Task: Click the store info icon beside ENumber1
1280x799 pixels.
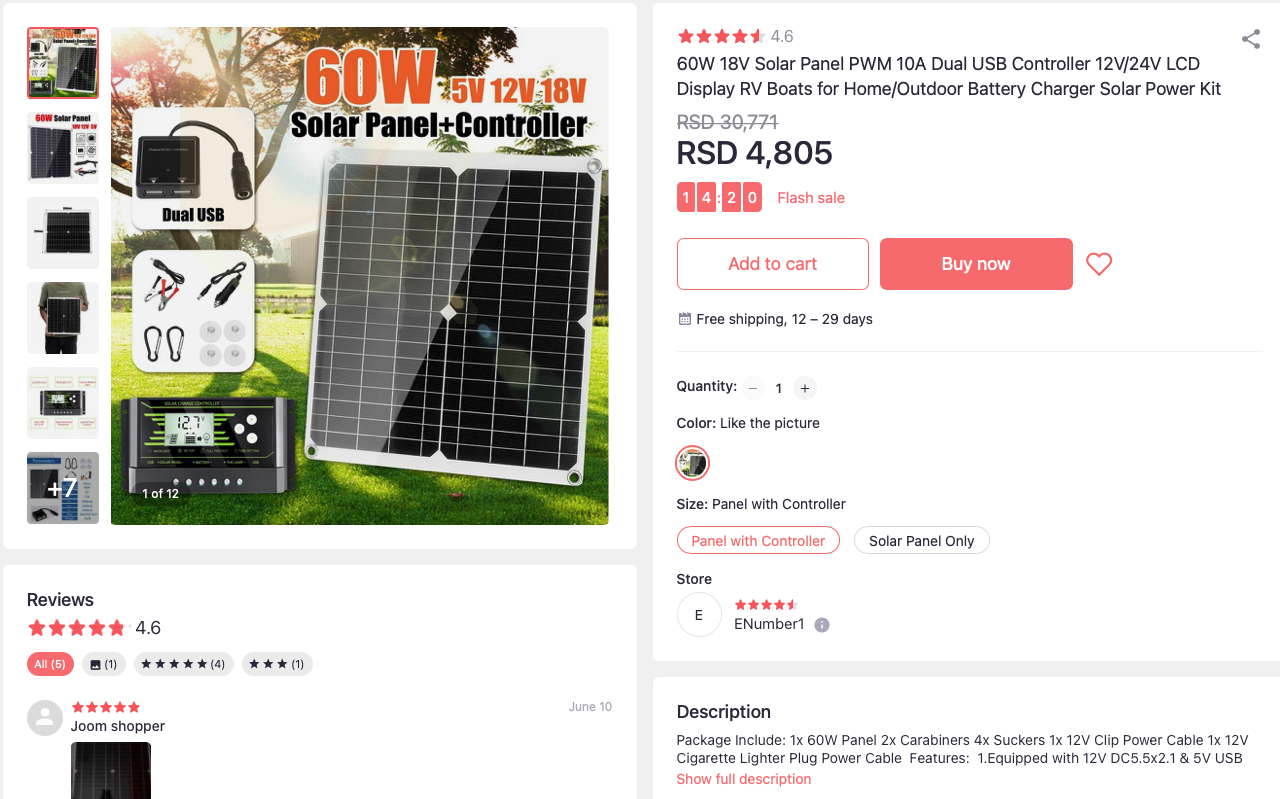Action: click(822, 625)
